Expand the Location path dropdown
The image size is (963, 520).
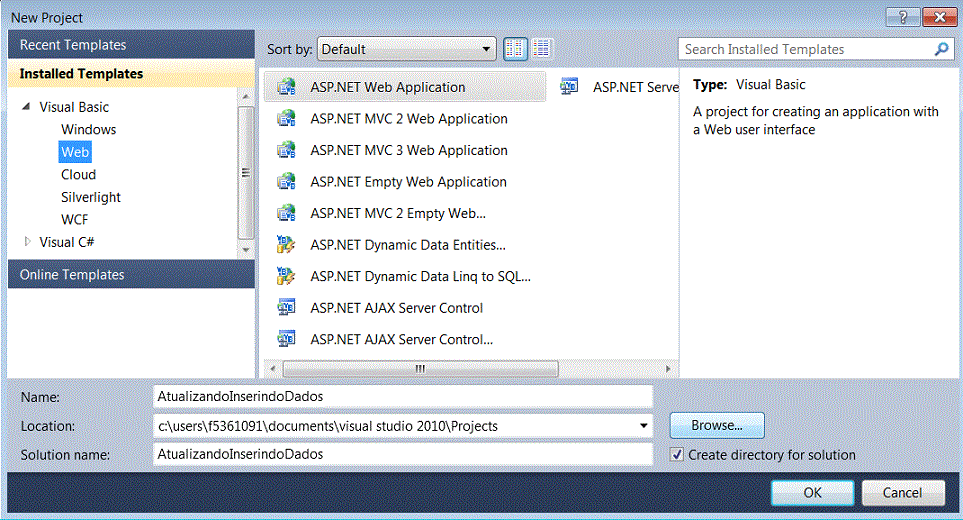pos(641,426)
